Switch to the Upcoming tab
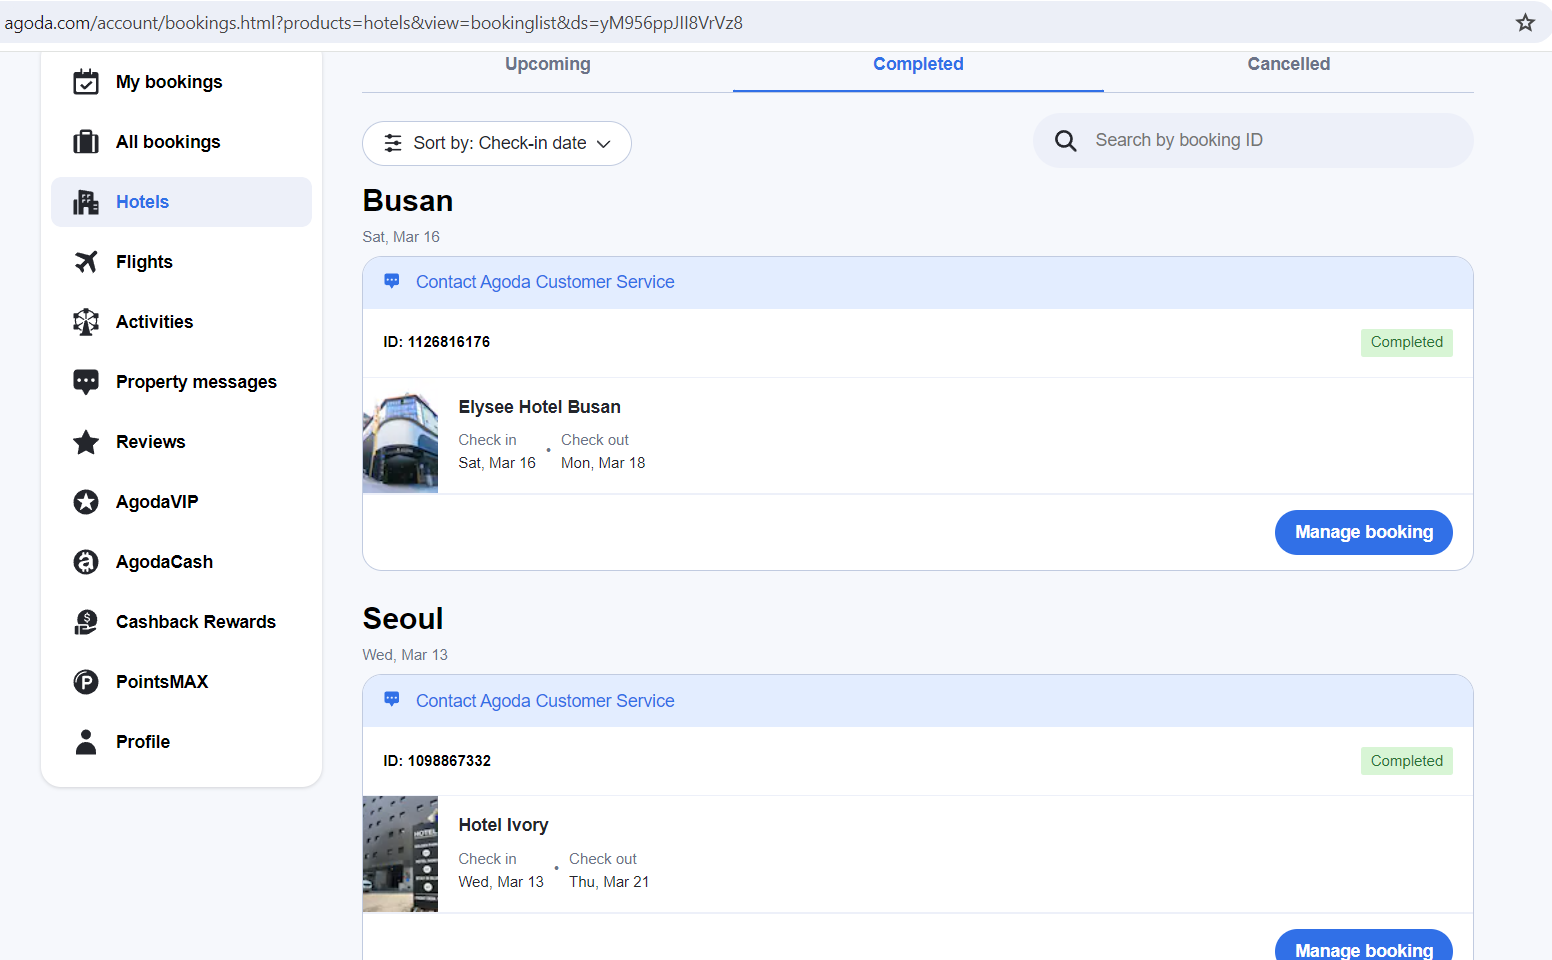The width and height of the screenshot is (1552, 960). [547, 64]
